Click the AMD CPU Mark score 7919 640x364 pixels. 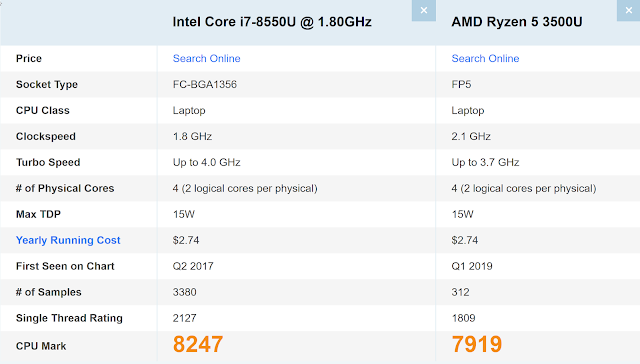point(477,344)
